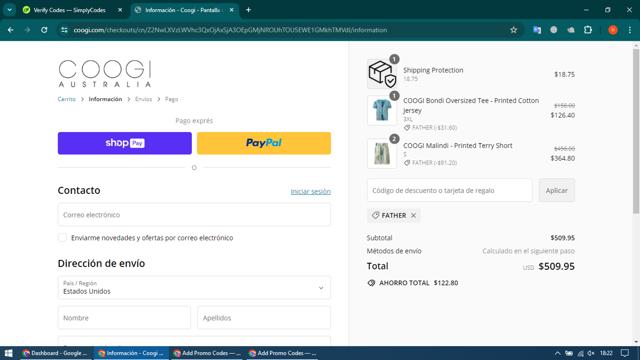640x360 pixels.
Task: Open a new browser tab
Action: [248, 10]
